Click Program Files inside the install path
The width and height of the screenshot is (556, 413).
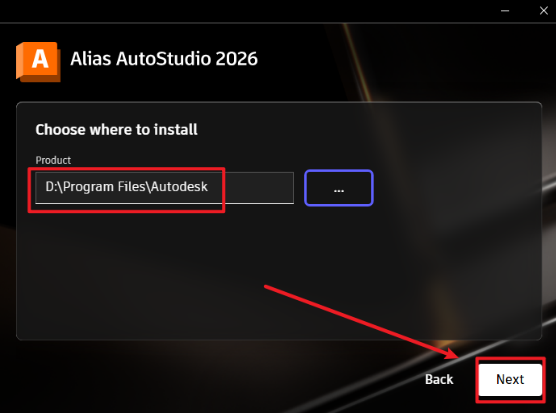tap(104, 187)
